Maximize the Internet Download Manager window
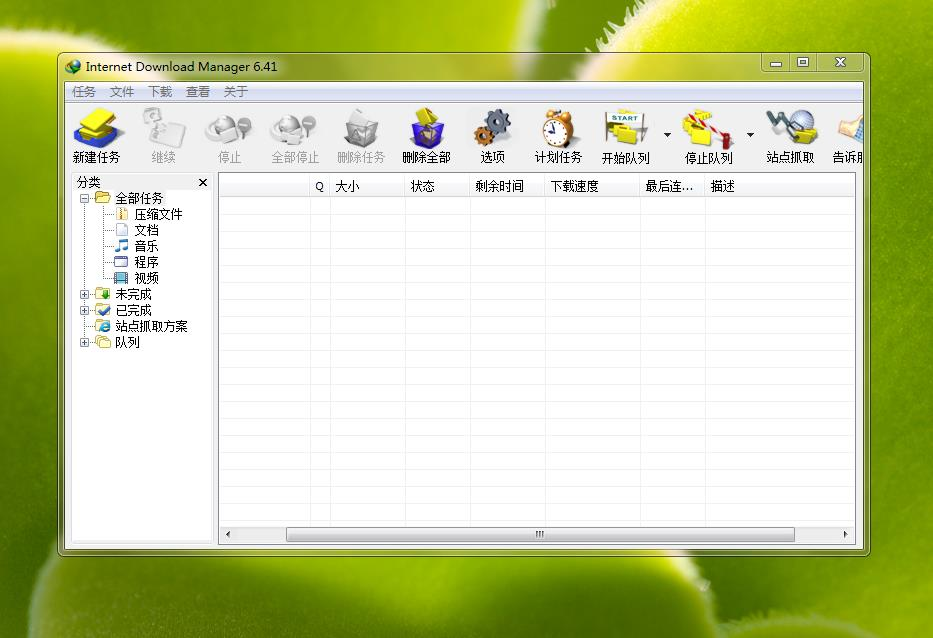 coord(803,62)
